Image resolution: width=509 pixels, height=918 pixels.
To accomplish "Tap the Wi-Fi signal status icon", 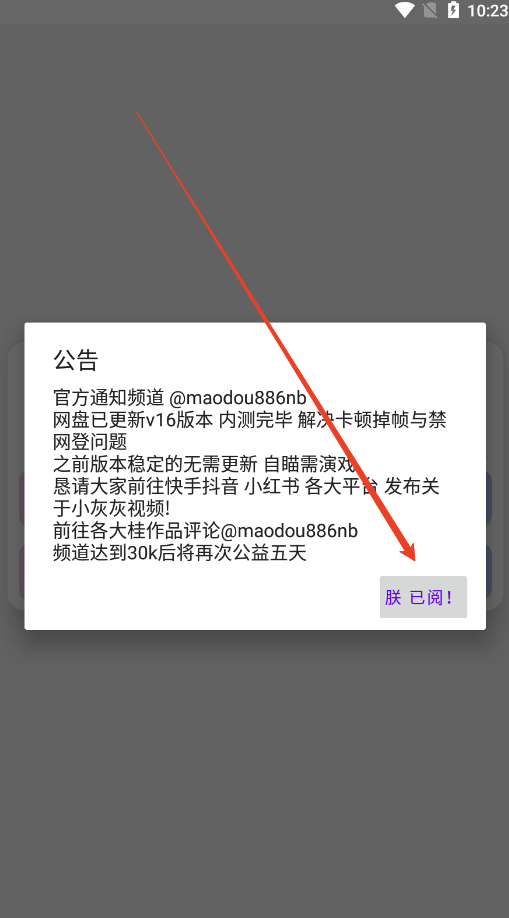I will (x=405, y=10).
